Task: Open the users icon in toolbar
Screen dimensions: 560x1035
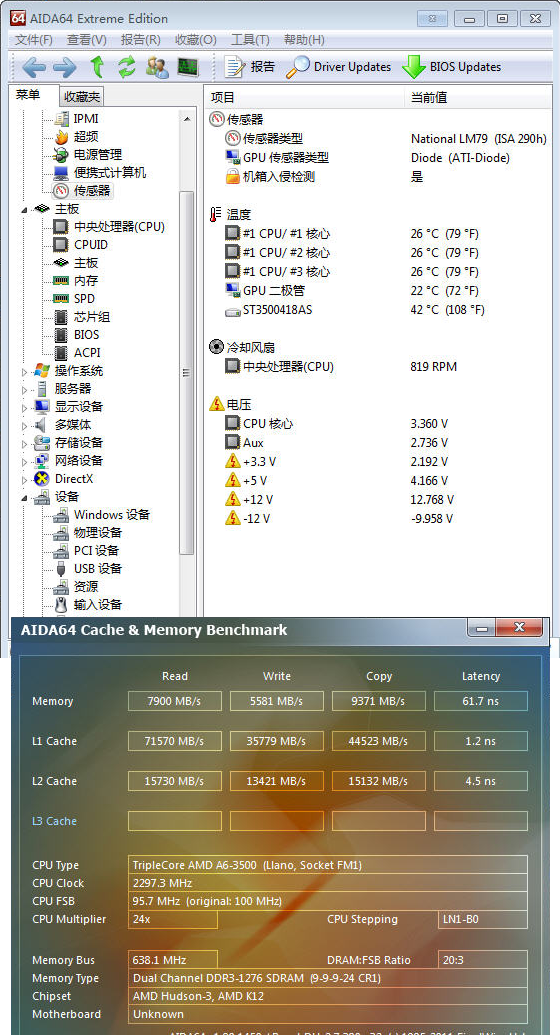Action: [x=157, y=67]
